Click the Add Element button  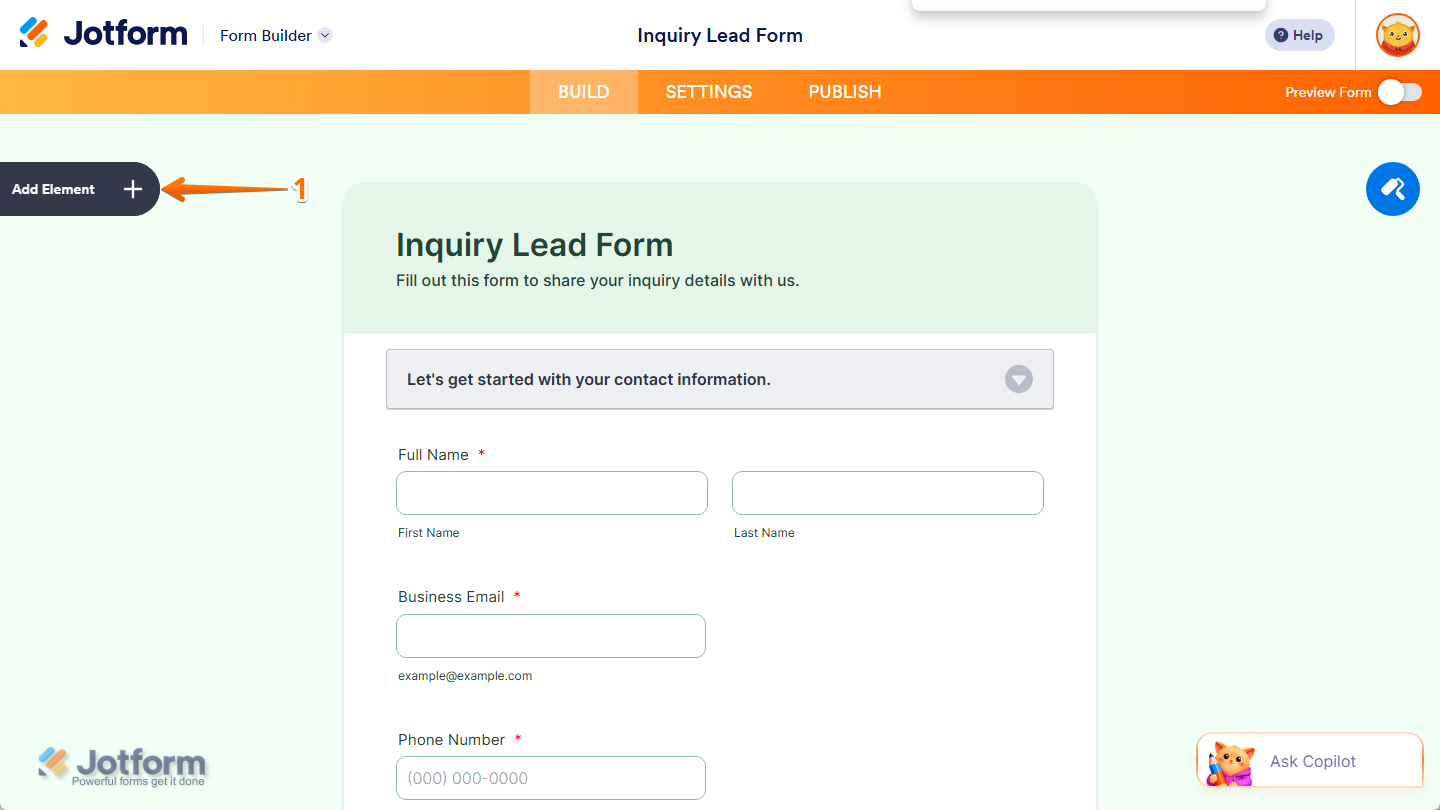[x=53, y=189]
